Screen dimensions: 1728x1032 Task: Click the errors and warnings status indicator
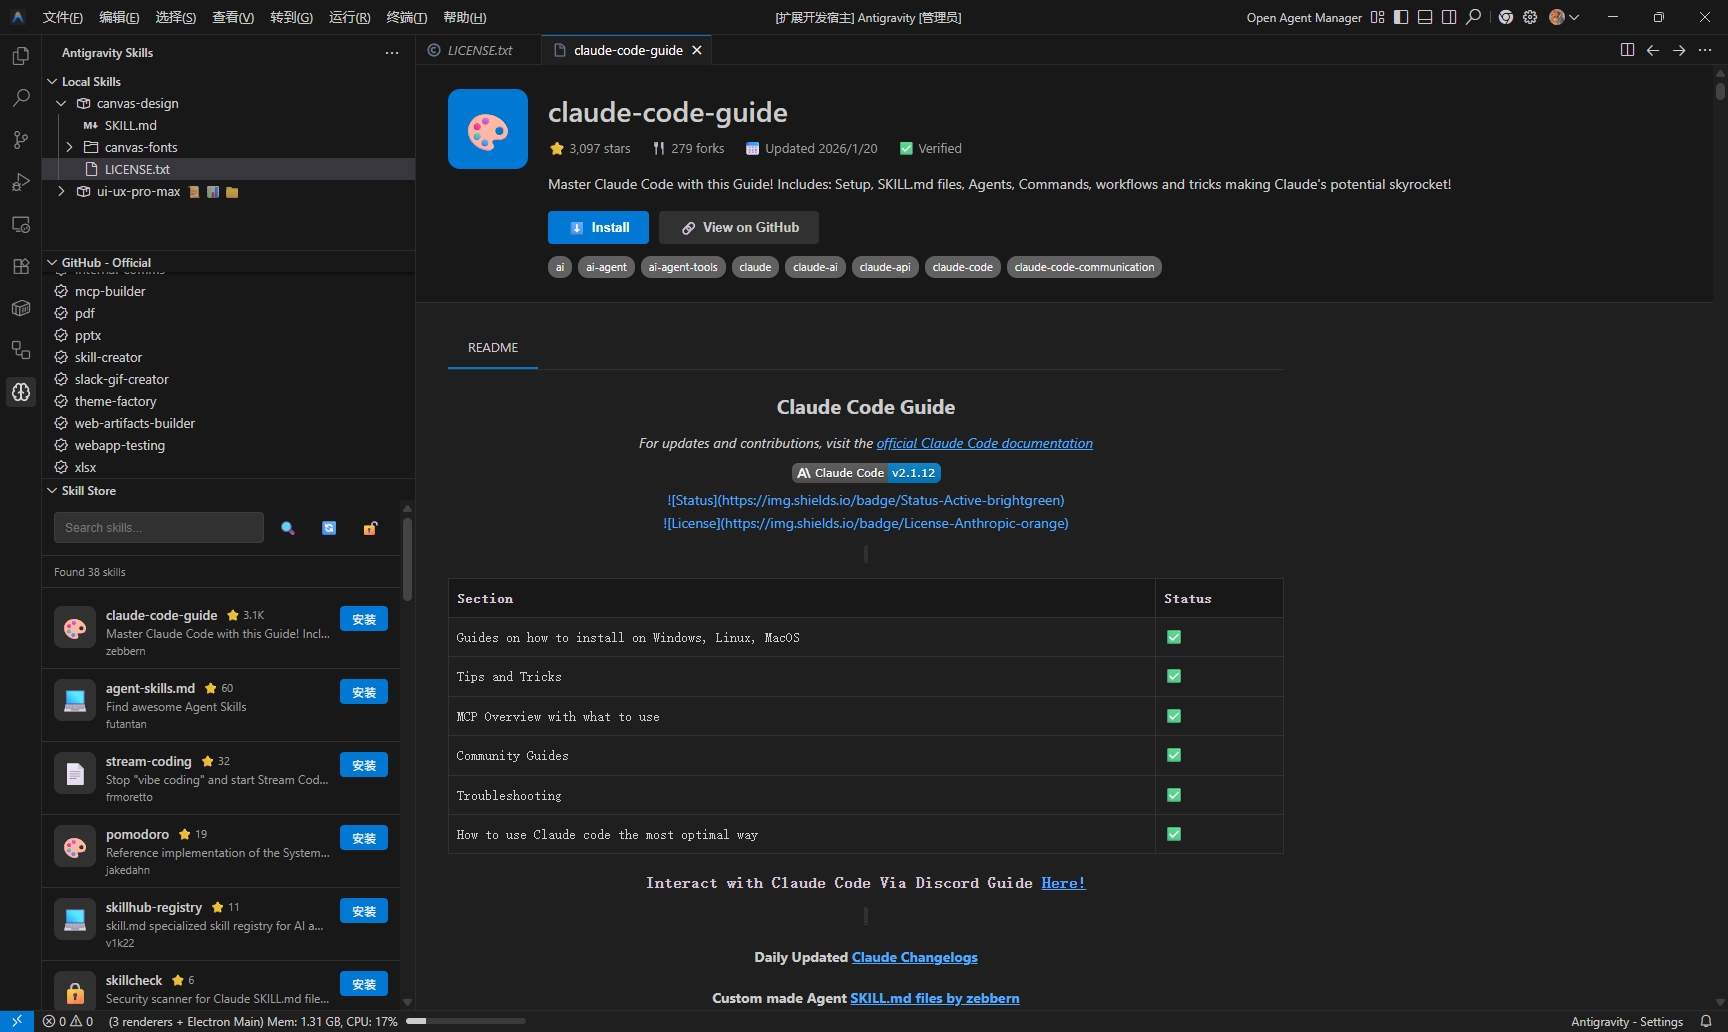67,1021
